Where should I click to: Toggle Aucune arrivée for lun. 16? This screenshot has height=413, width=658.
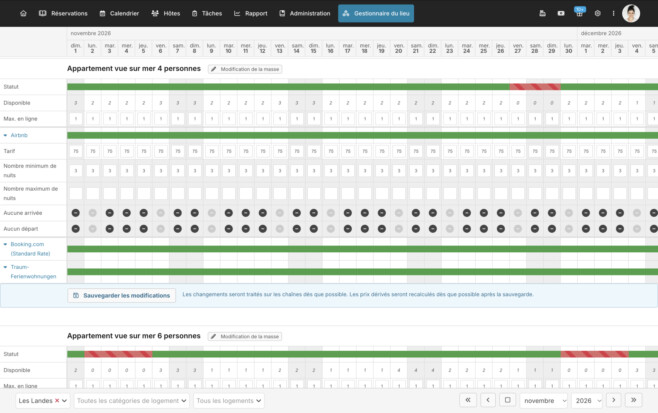(x=331, y=213)
